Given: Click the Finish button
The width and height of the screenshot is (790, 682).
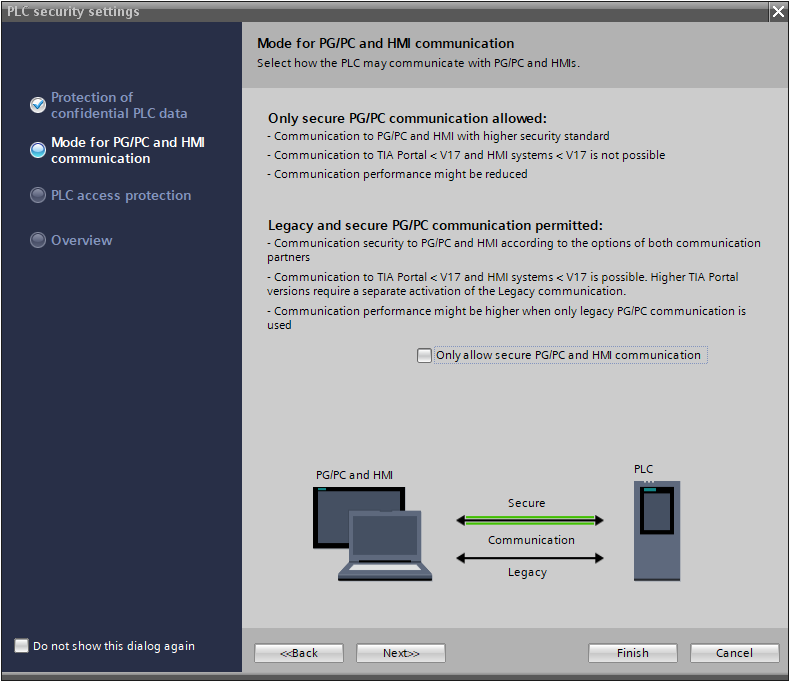Looking at the screenshot, I should (x=633, y=653).
